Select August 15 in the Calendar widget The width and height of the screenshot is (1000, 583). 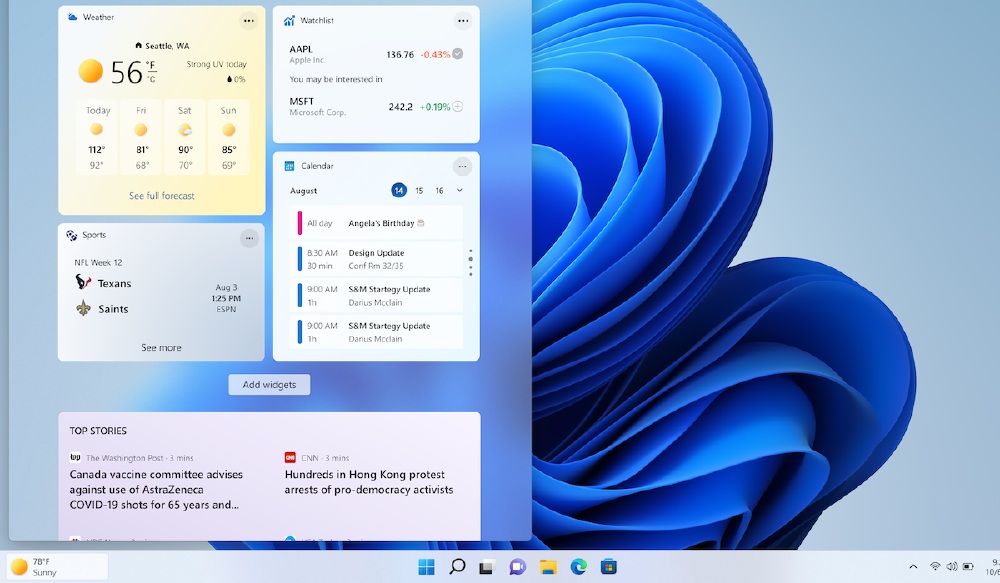tap(418, 190)
